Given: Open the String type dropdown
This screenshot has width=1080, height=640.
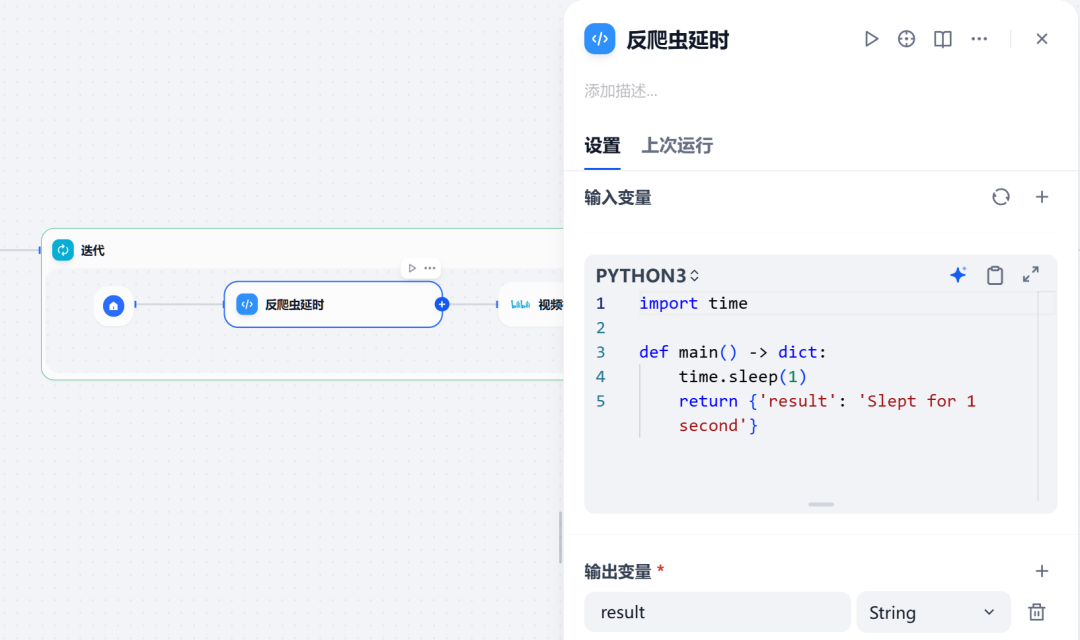Looking at the screenshot, I should coord(933,612).
